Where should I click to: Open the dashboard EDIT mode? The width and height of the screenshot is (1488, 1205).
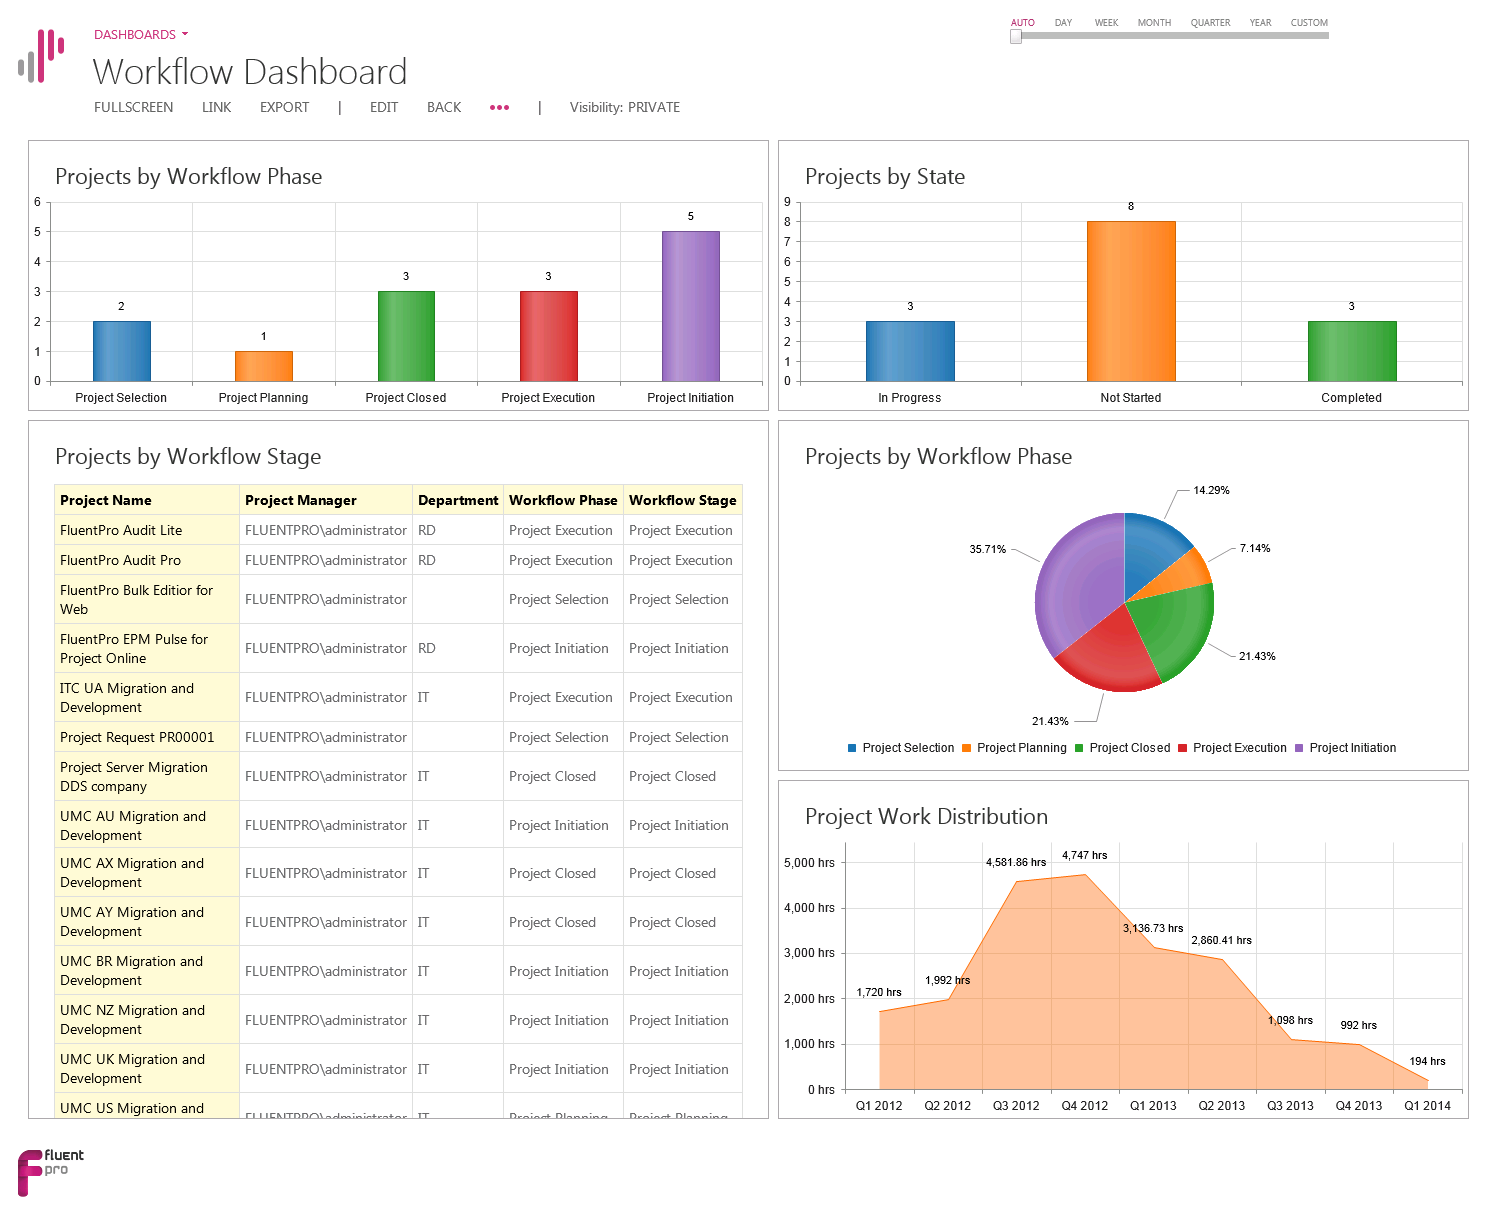[383, 107]
